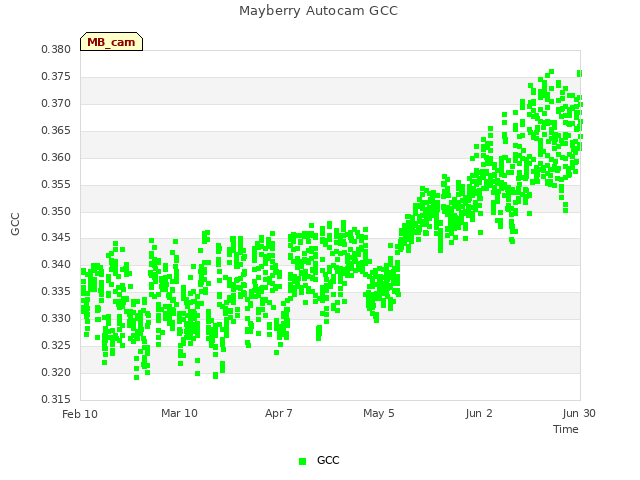Click the GCC legend label text
Viewport: 640px width, 480px height.
(328, 460)
